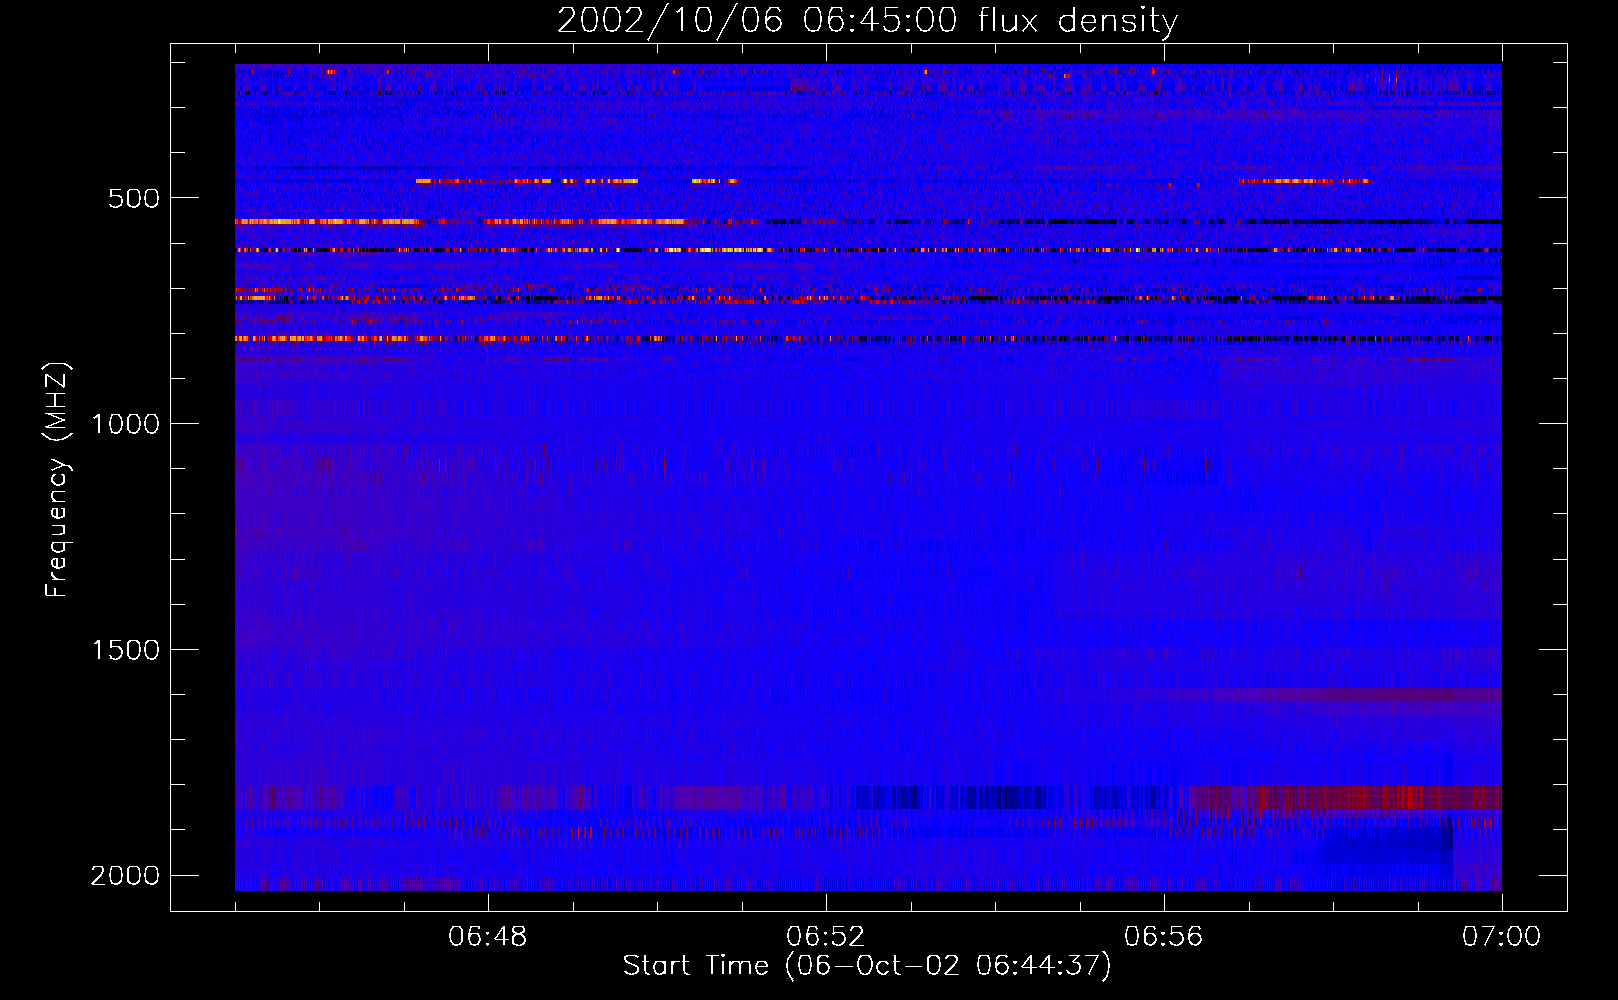
Task: Click the 500 frequency tick label
Action: [x=134, y=198]
